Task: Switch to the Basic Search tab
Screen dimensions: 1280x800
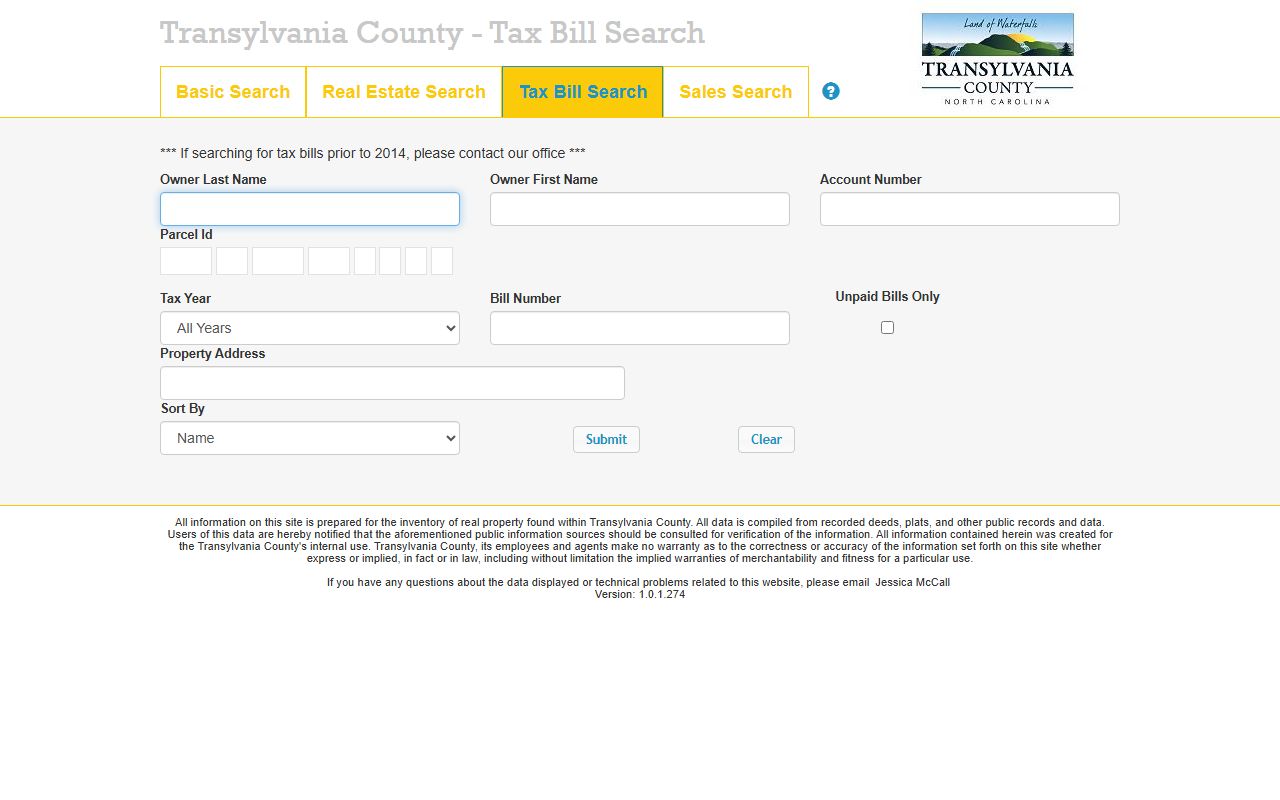Action: click(233, 92)
